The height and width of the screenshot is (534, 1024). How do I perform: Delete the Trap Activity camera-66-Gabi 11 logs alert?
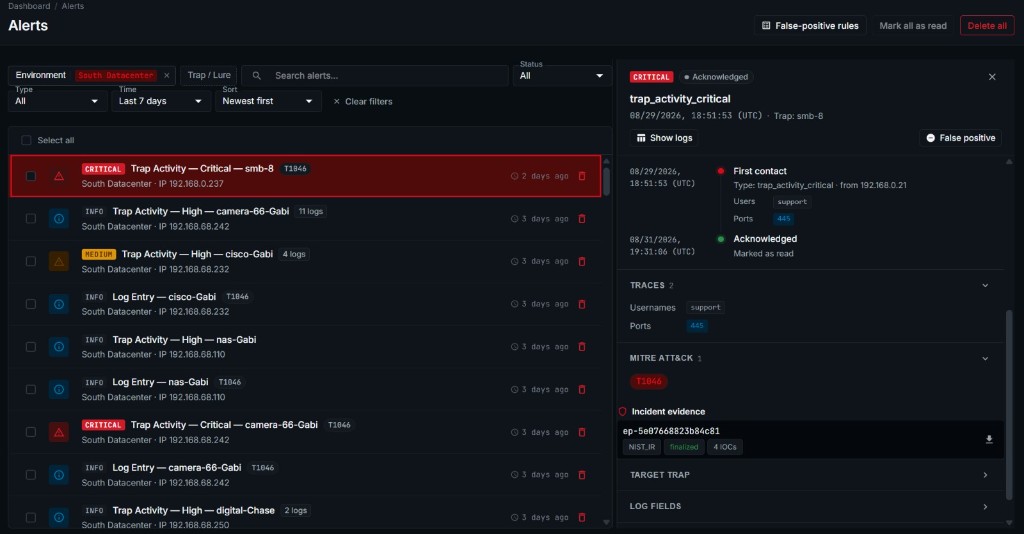pyautogui.click(x=582, y=219)
